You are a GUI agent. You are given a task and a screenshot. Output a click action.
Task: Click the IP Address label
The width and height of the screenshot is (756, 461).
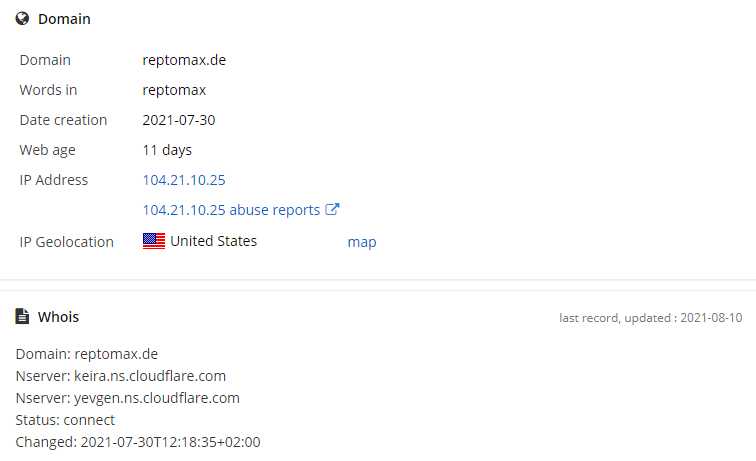point(54,180)
